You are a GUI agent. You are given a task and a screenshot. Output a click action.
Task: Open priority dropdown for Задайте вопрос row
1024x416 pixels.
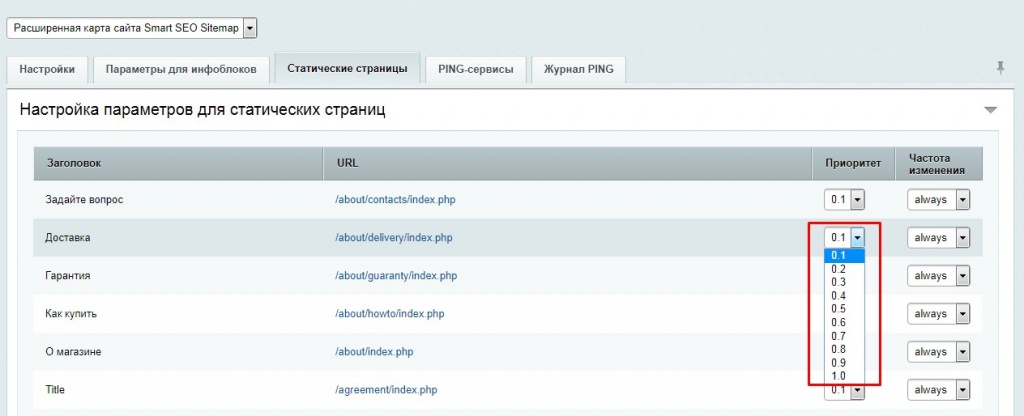pyautogui.click(x=843, y=200)
